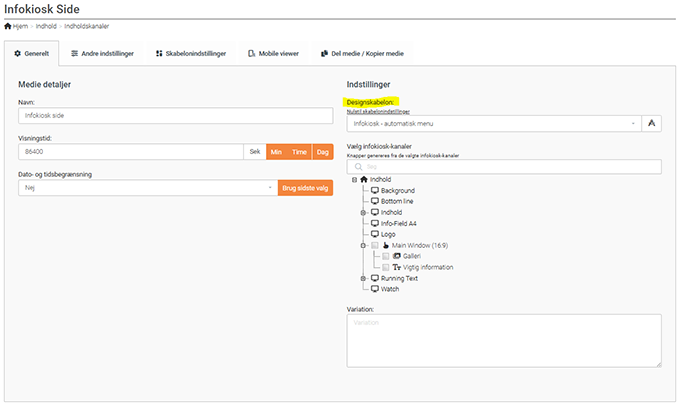Open the Mobile viewer tab

point(270,52)
